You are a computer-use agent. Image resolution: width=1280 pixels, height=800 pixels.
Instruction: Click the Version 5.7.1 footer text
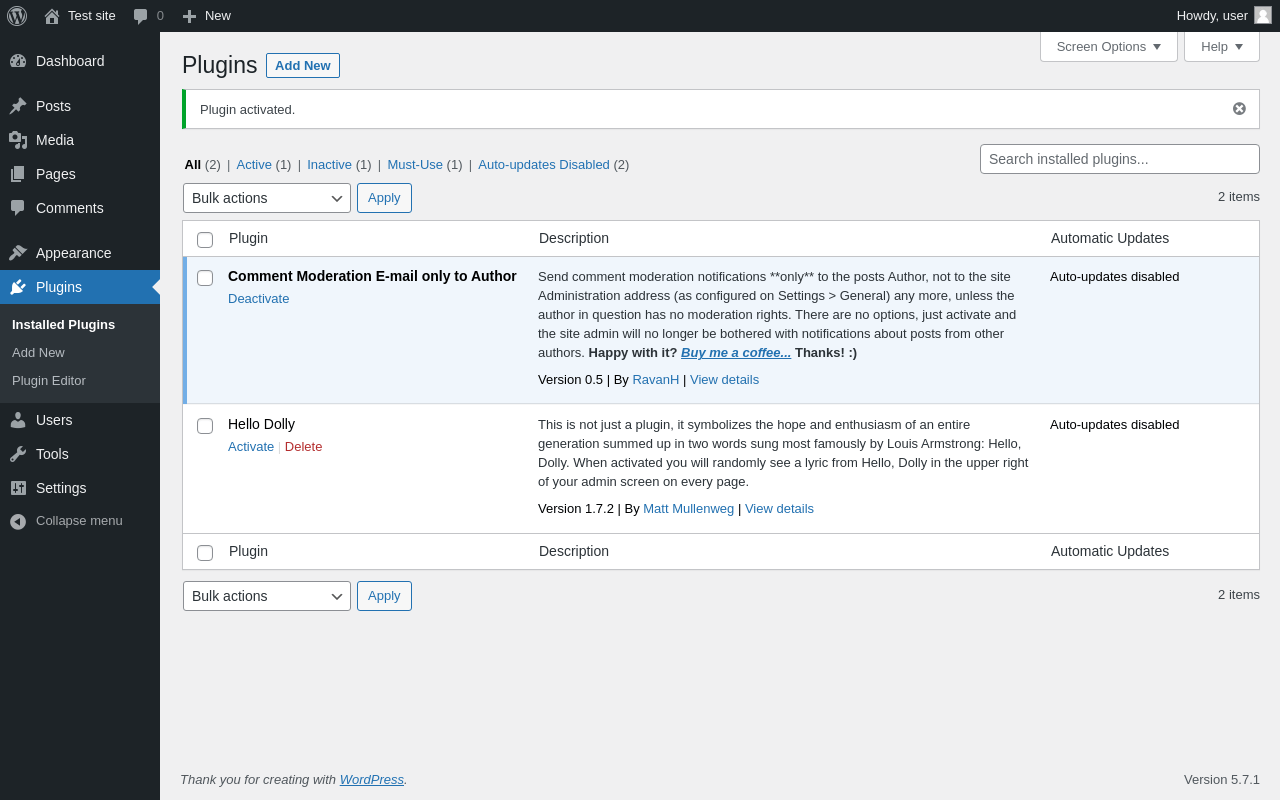(1222, 780)
